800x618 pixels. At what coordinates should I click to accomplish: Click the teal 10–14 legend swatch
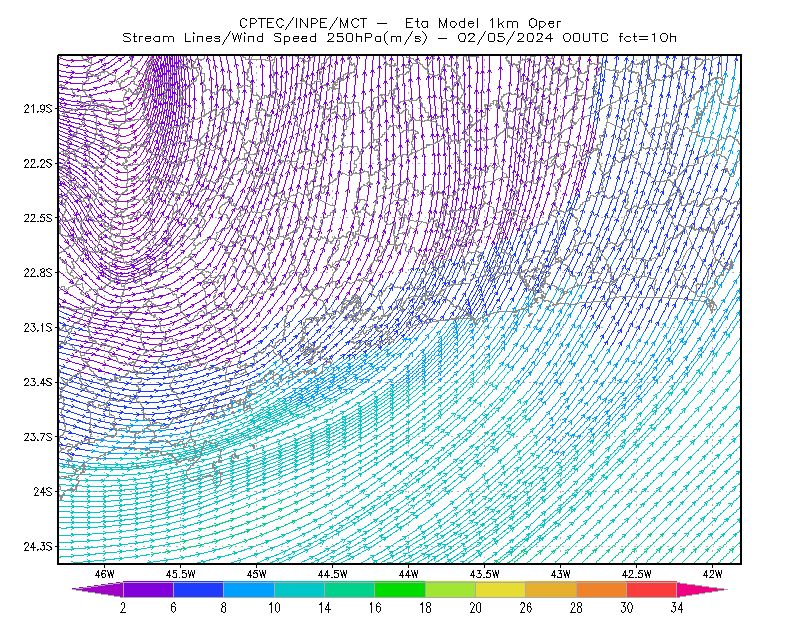point(299,589)
